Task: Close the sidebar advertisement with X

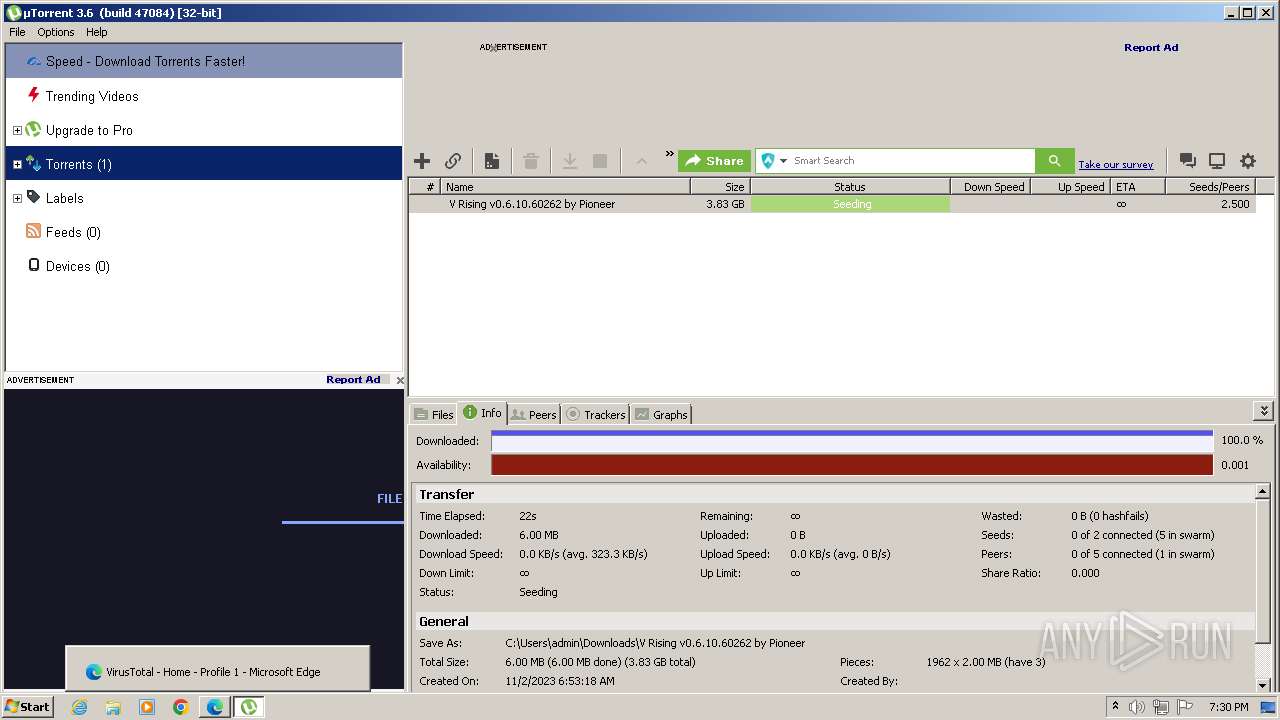Action: [400, 380]
